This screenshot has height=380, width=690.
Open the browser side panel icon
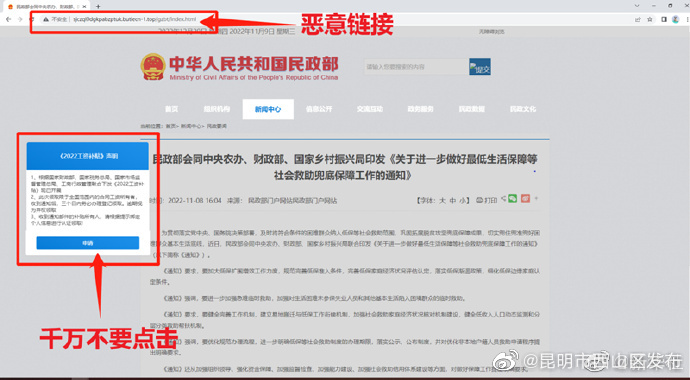664,19
